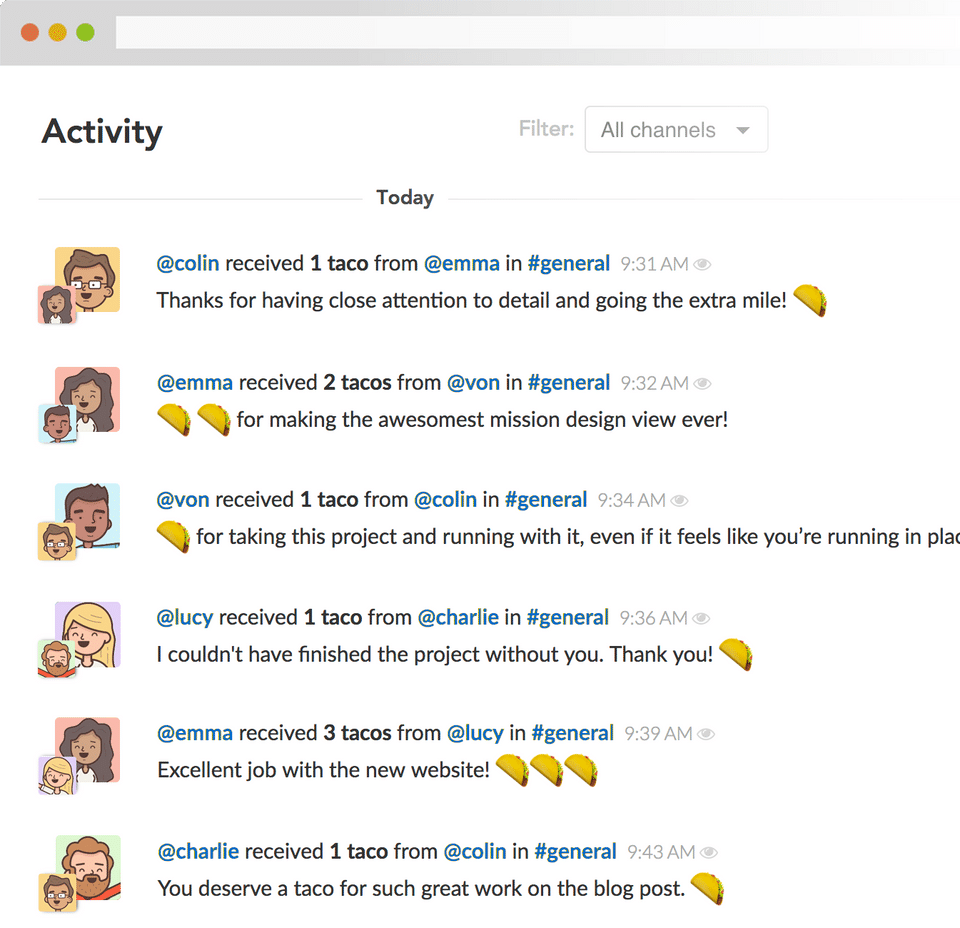Open colin's large avatar in the first entry

click(88, 280)
